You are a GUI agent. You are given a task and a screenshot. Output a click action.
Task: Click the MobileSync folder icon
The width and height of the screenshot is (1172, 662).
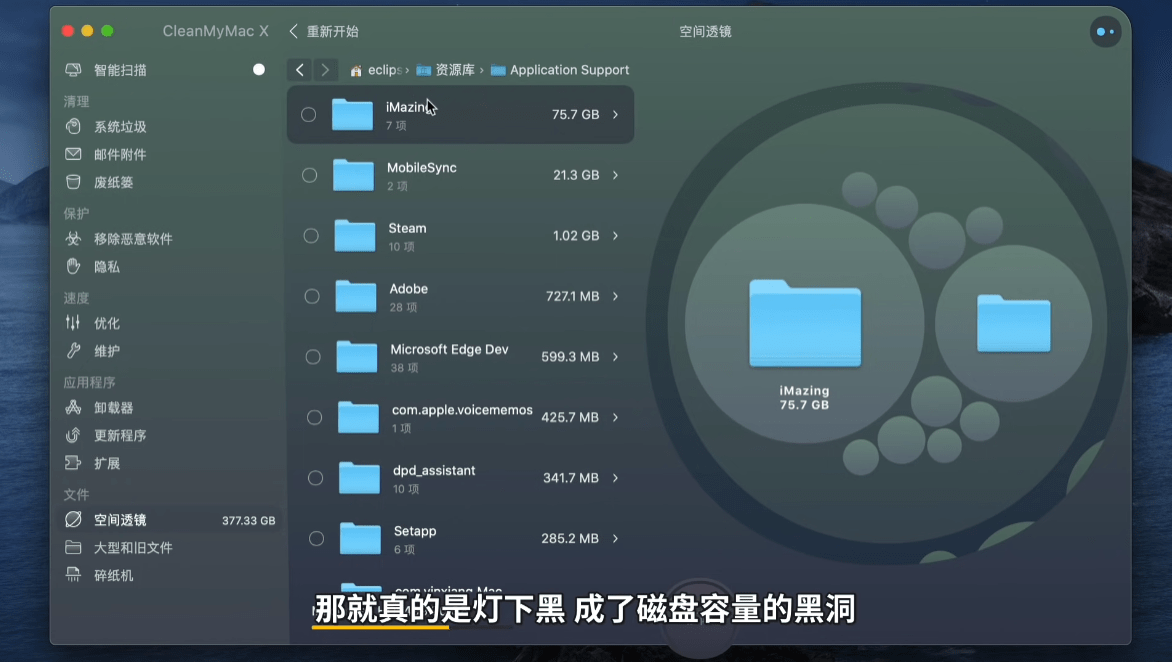click(354, 175)
